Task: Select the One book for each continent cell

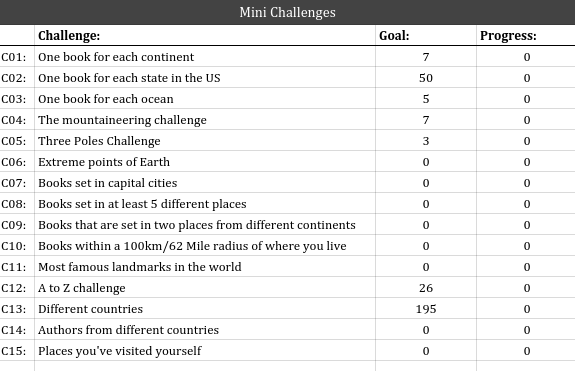Action: [205, 57]
